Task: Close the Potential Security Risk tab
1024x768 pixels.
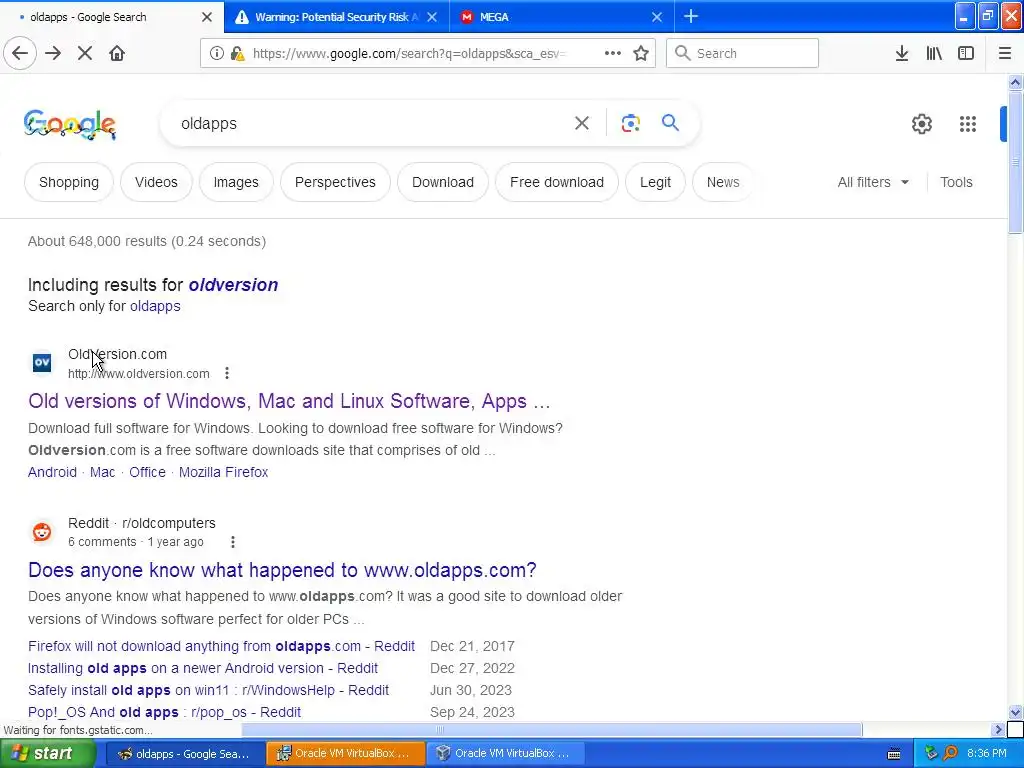Action: [432, 17]
